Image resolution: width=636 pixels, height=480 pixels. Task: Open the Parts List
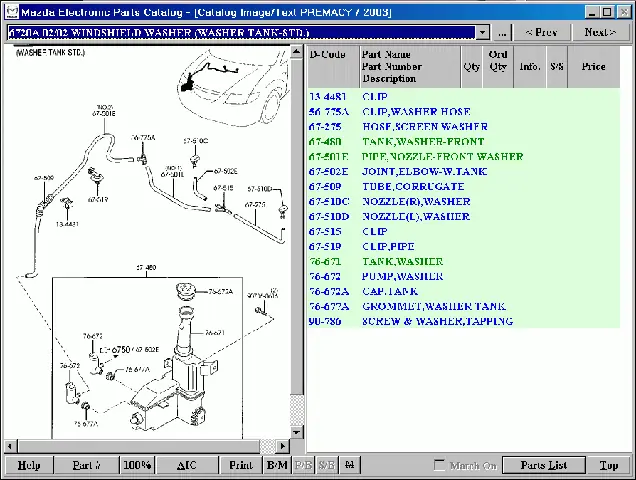coord(543,465)
